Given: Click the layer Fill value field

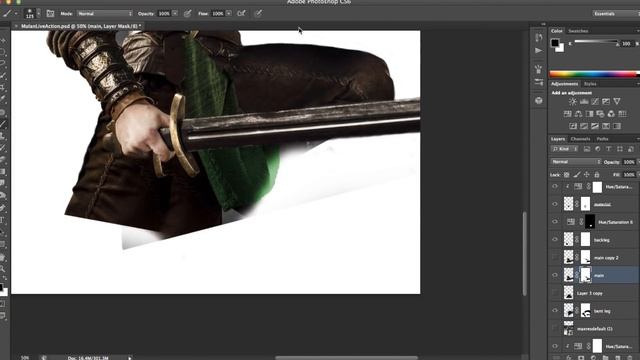Looking at the screenshot, I should pyautogui.click(x=629, y=175).
